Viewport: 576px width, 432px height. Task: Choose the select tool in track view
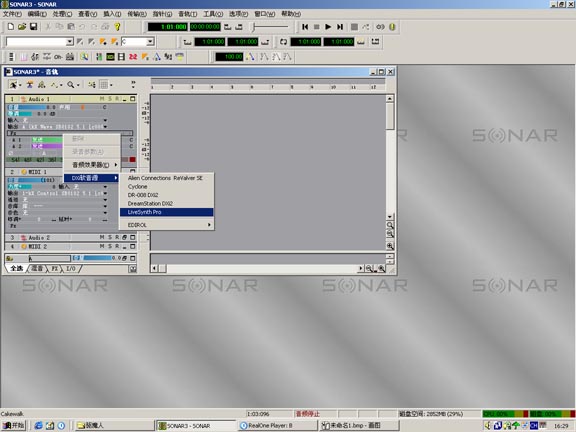13,85
